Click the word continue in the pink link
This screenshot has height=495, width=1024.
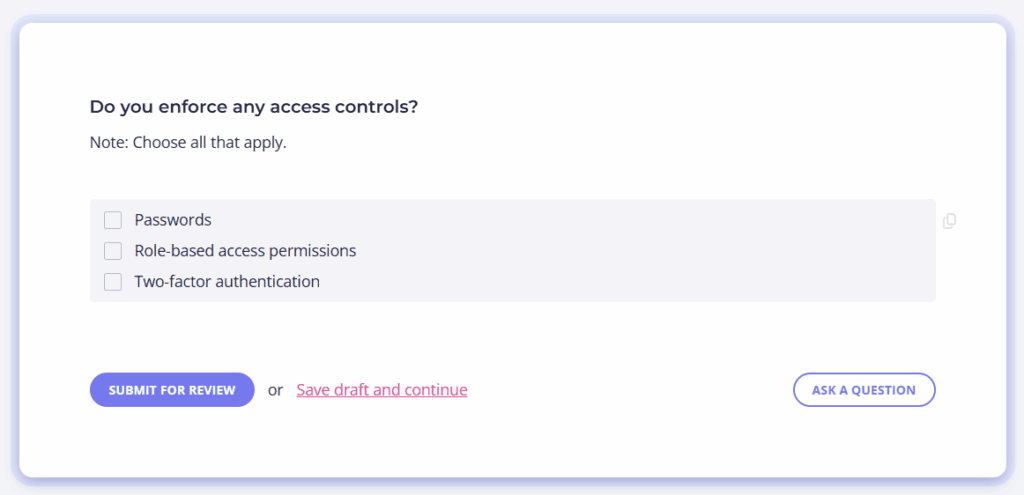pos(436,390)
